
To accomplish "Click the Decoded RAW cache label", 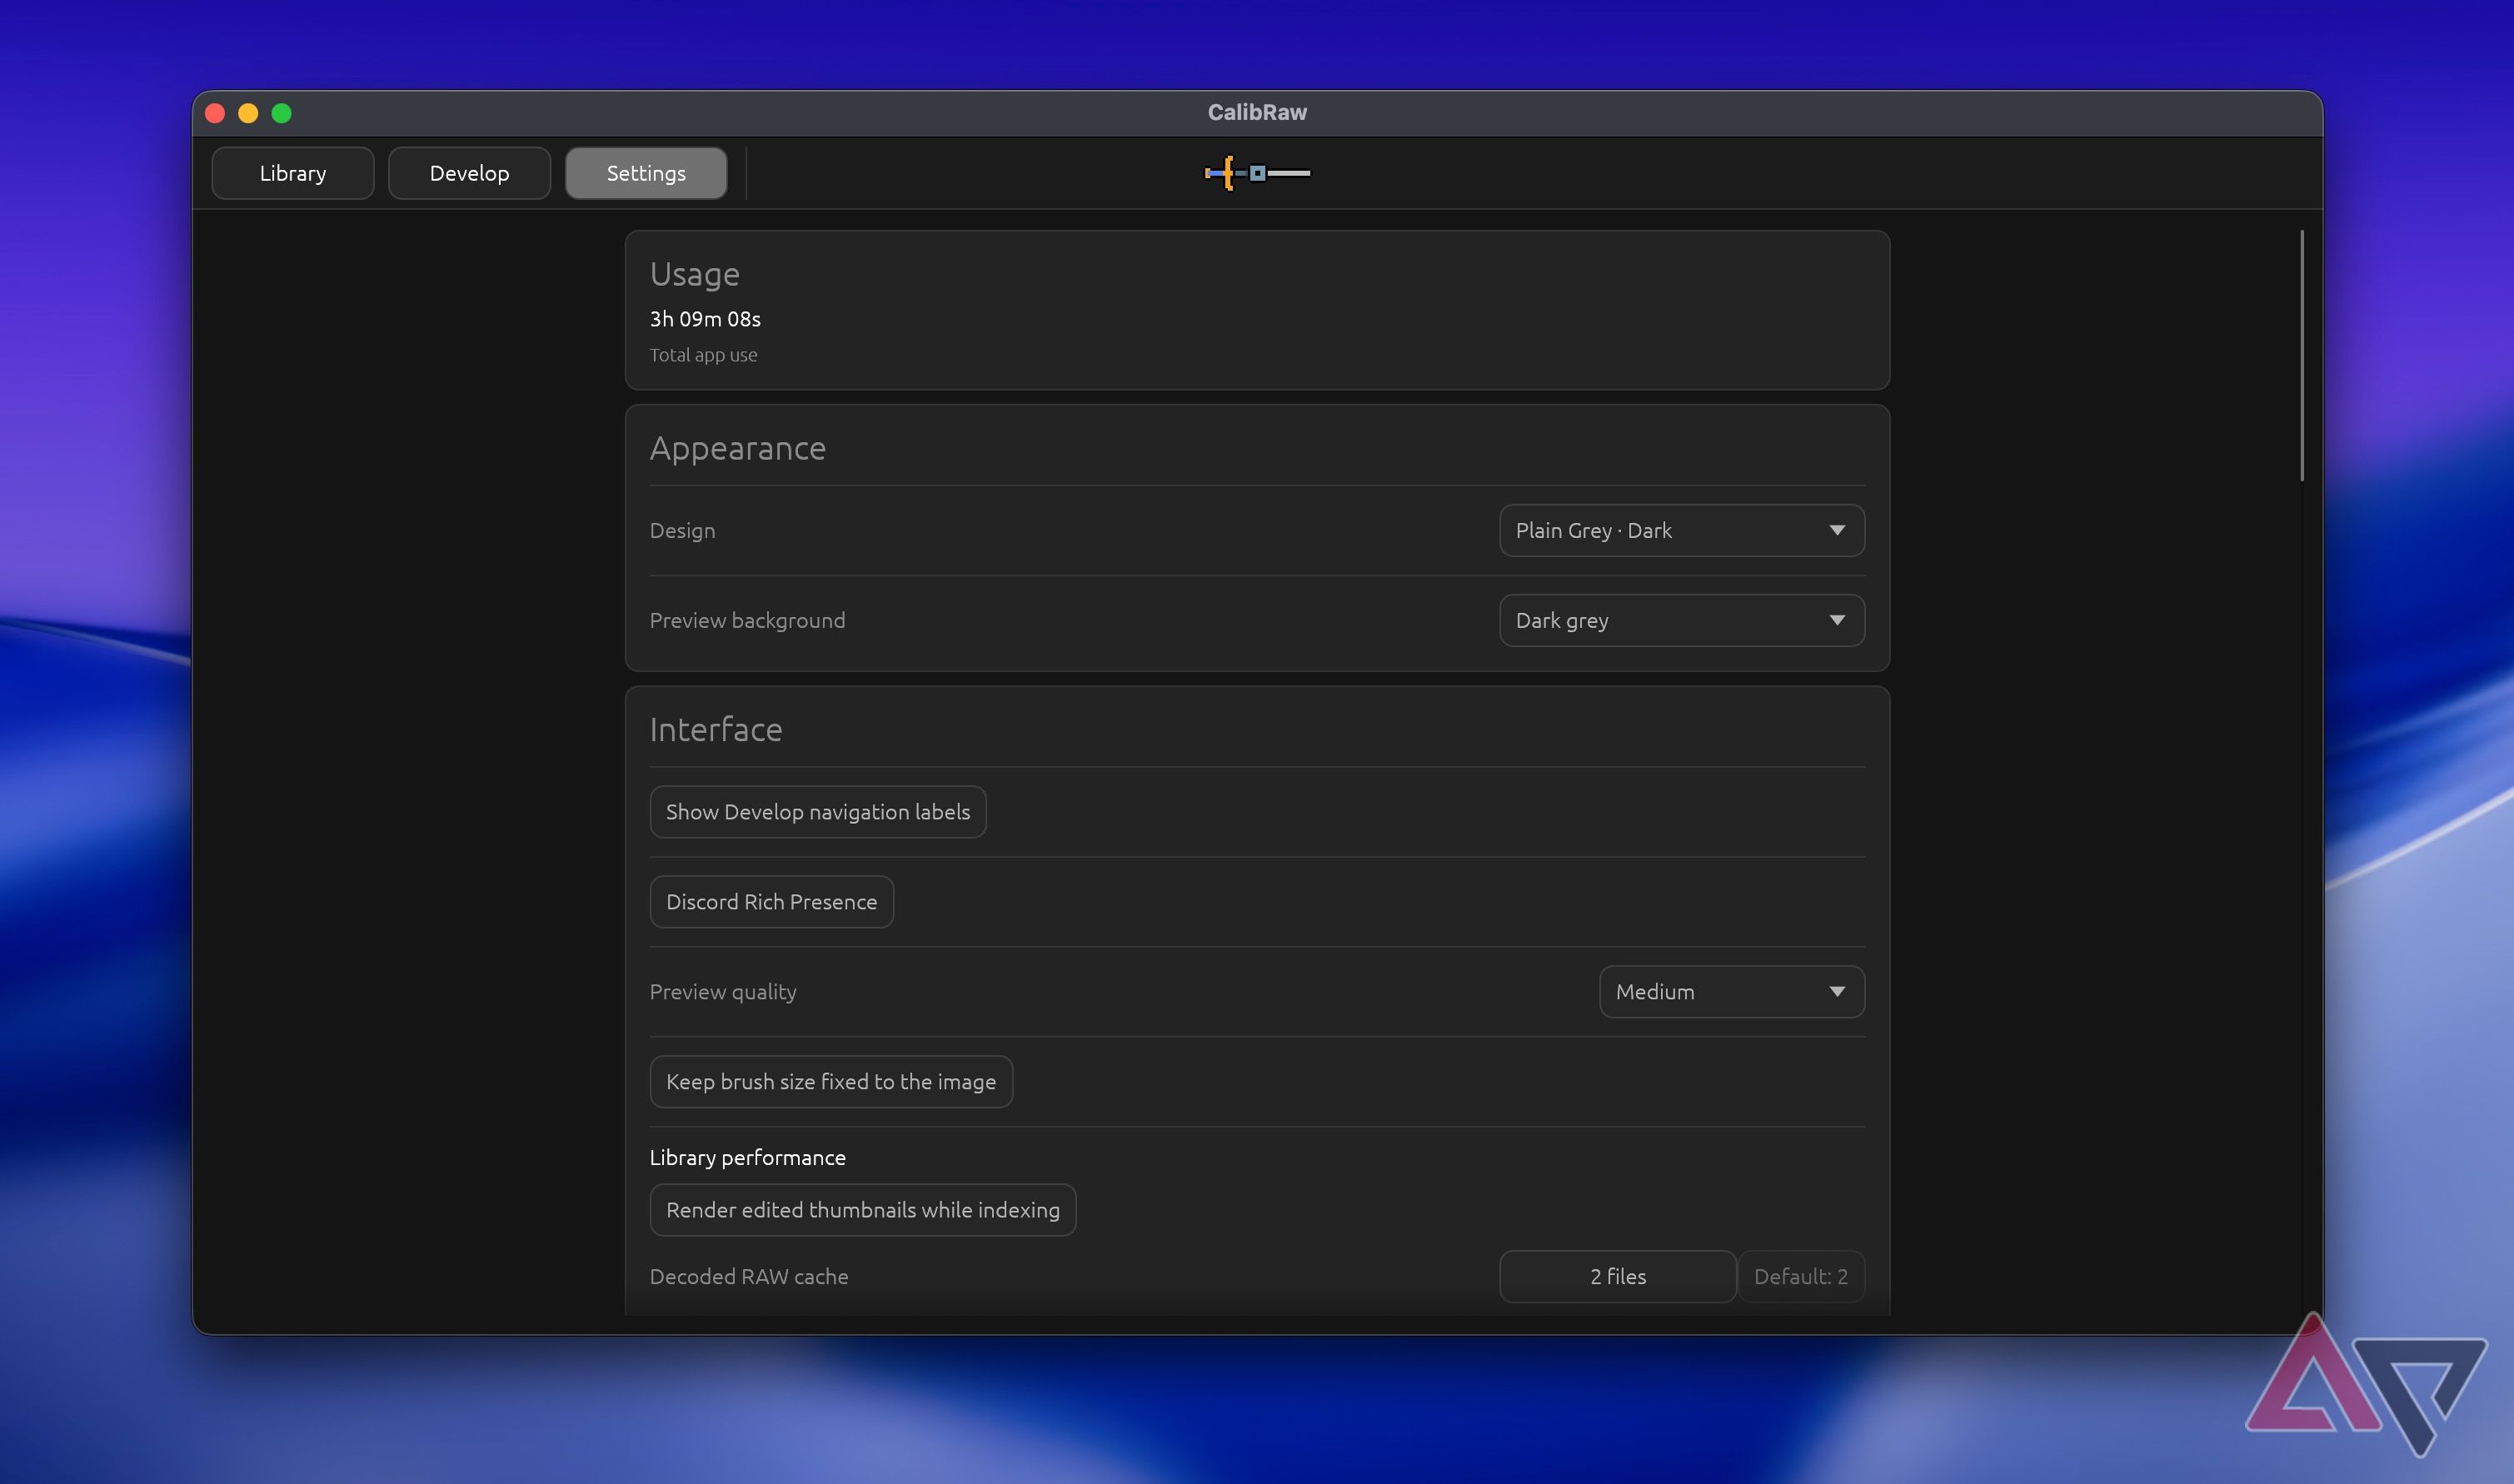I will 748,1276.
